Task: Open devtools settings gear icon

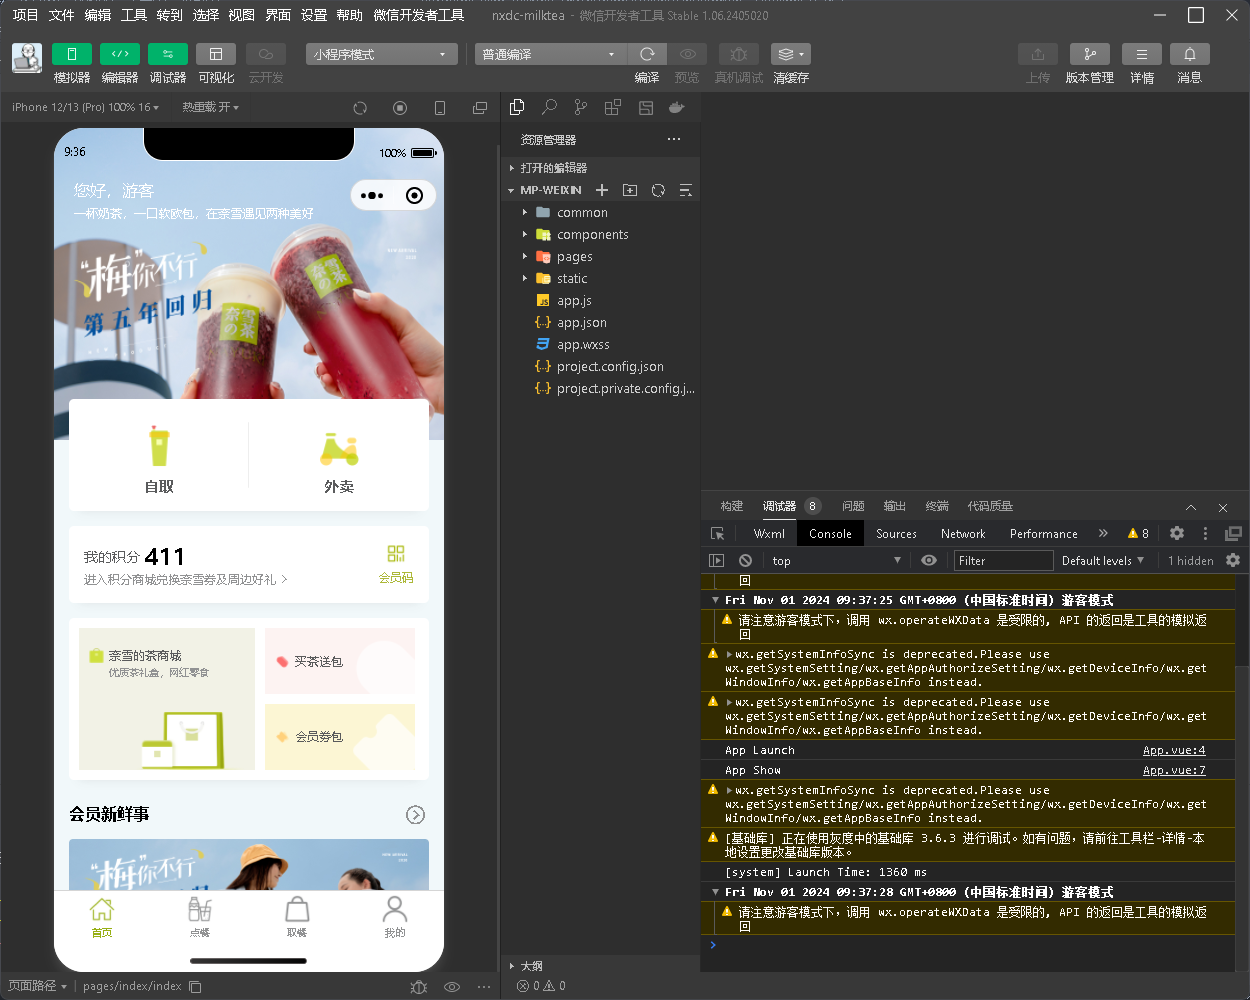Action: [1177, 534]
